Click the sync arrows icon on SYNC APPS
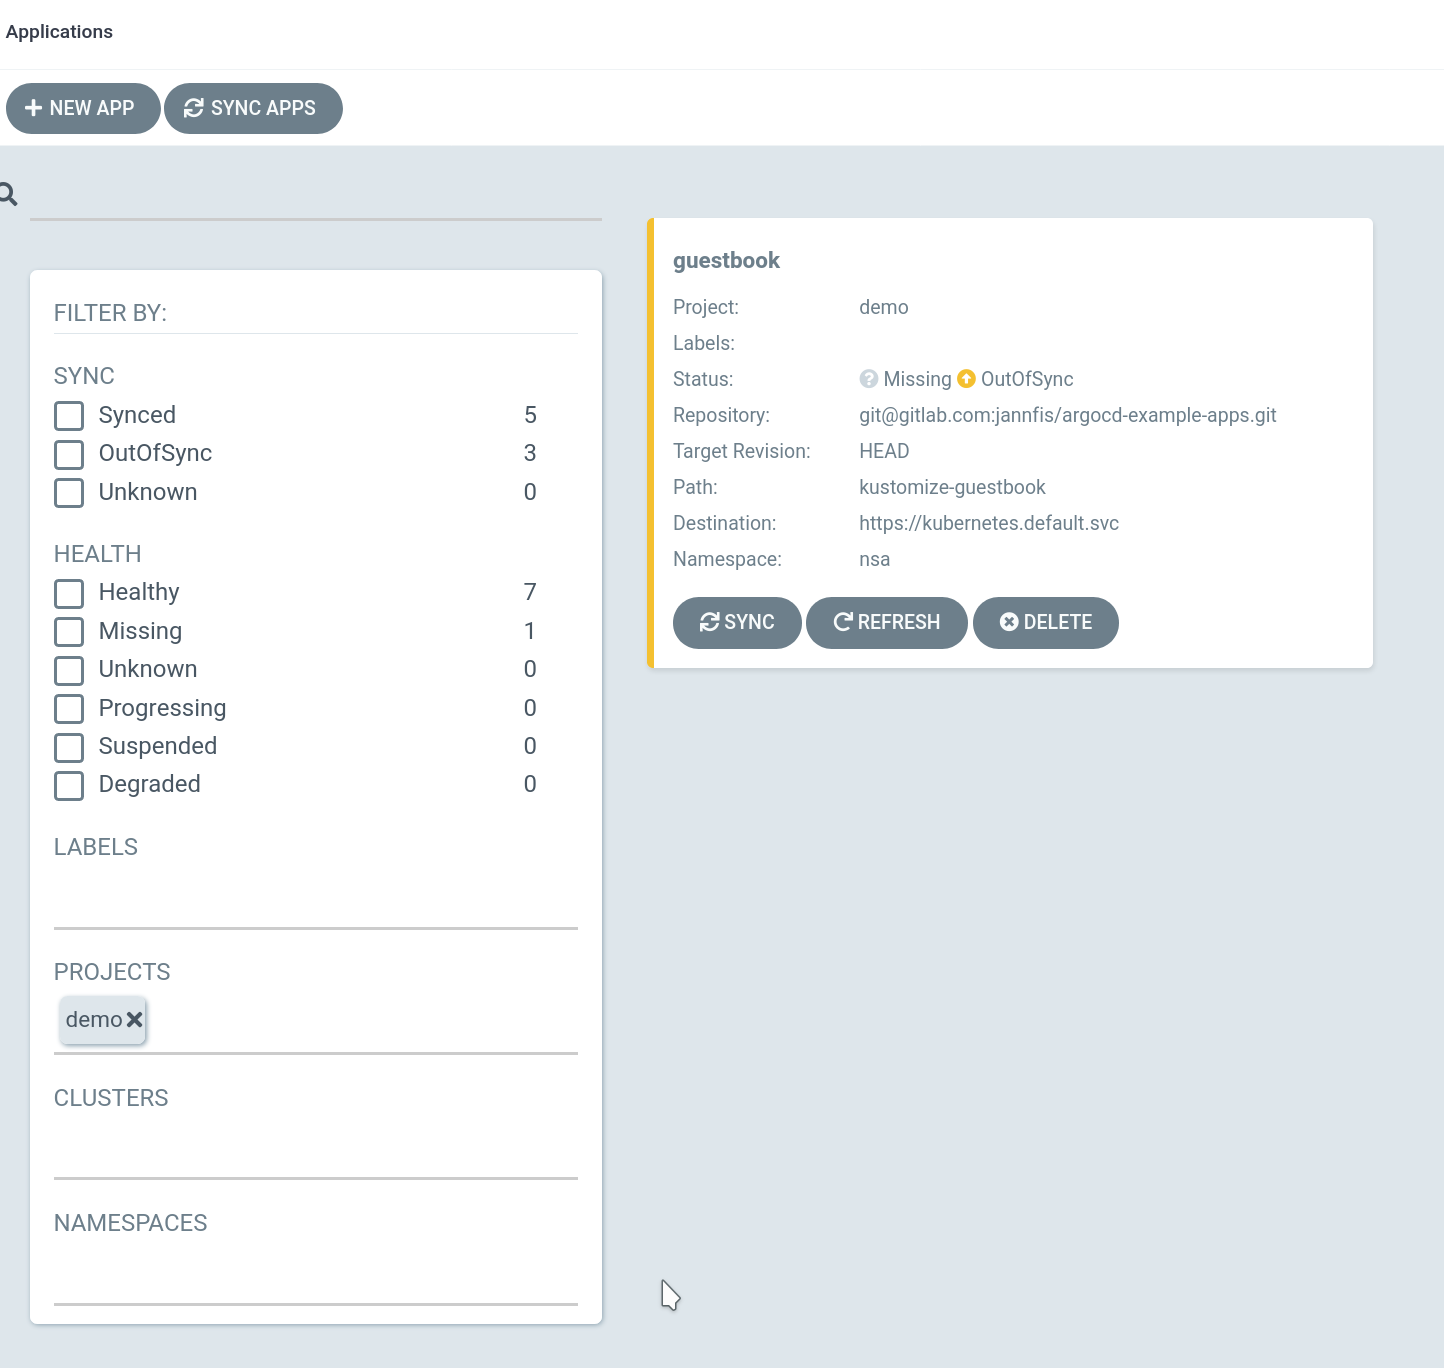The width and height of the screenshot is (1444, 1368). (x=194, y=108)
